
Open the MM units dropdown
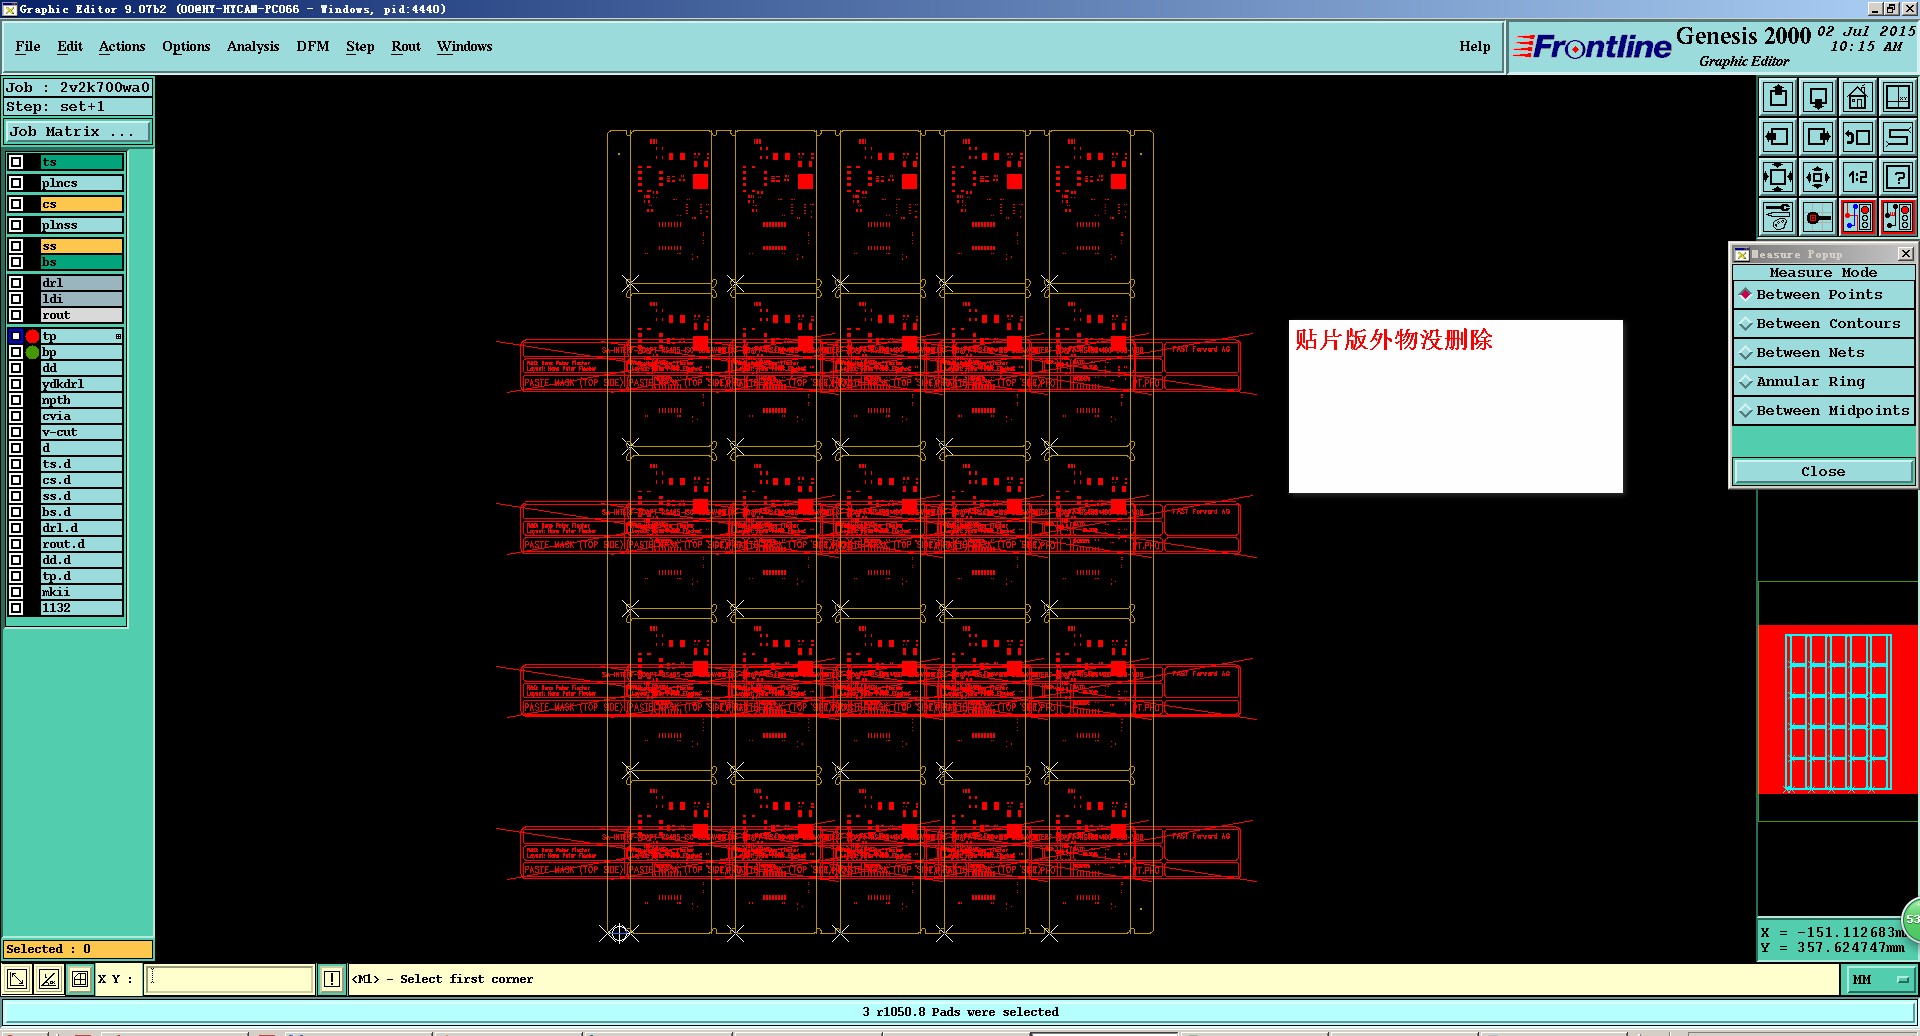pos(1879,980)
